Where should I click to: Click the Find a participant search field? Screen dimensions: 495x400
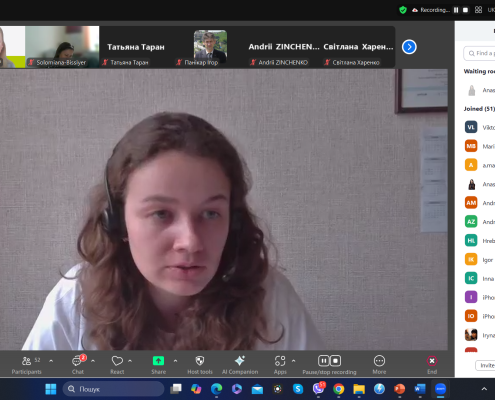pos(479,53)
